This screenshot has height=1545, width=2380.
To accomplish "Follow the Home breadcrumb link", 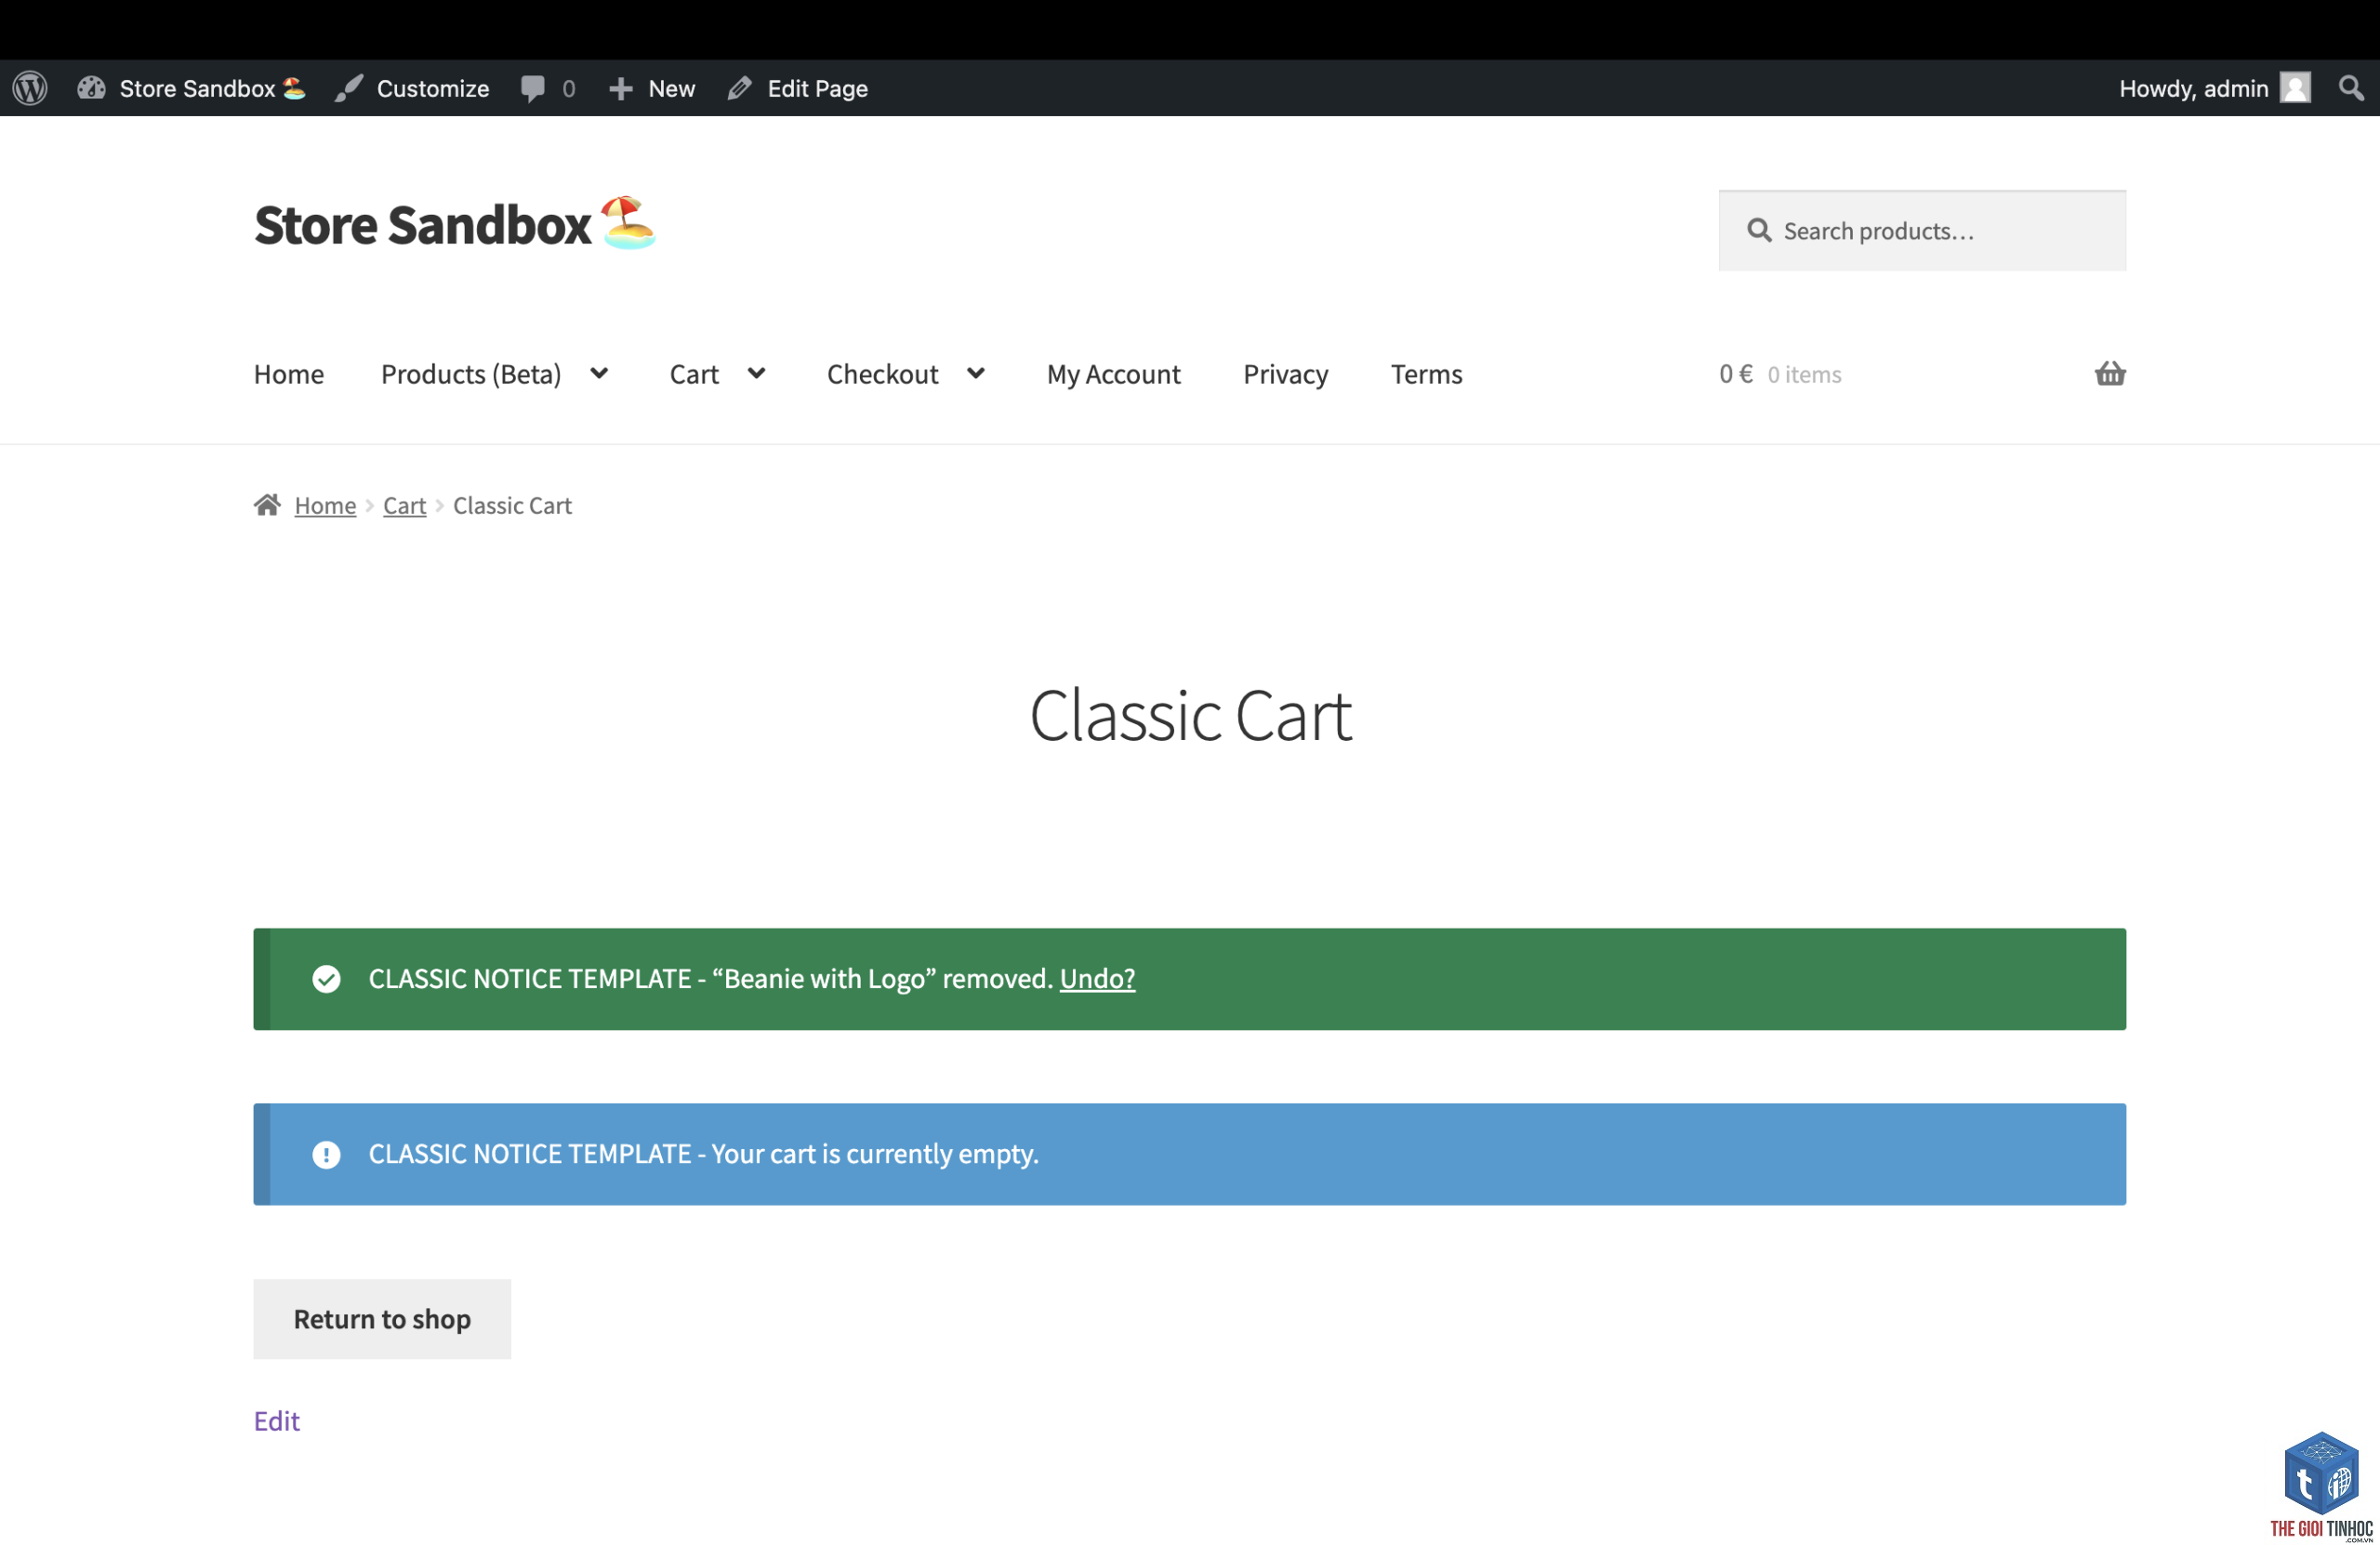I will point(325,506).
